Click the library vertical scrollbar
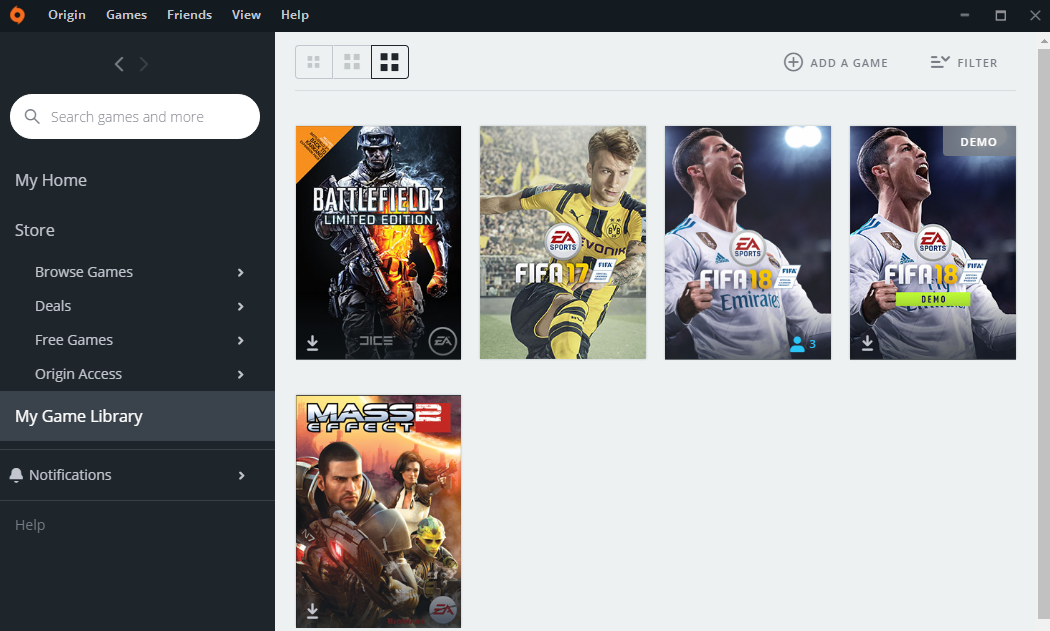1050x631 pixels. [1044, 333]
